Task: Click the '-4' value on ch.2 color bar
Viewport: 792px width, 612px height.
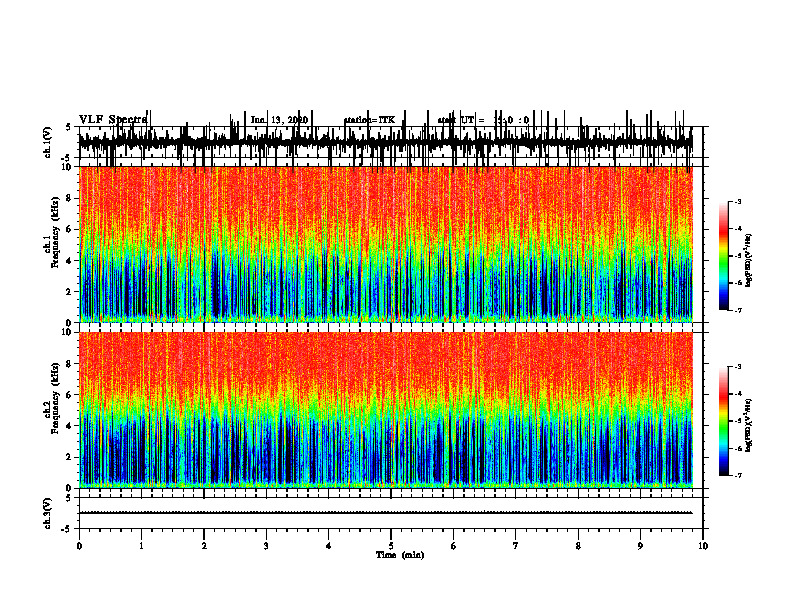Action: tap(738, 394)
